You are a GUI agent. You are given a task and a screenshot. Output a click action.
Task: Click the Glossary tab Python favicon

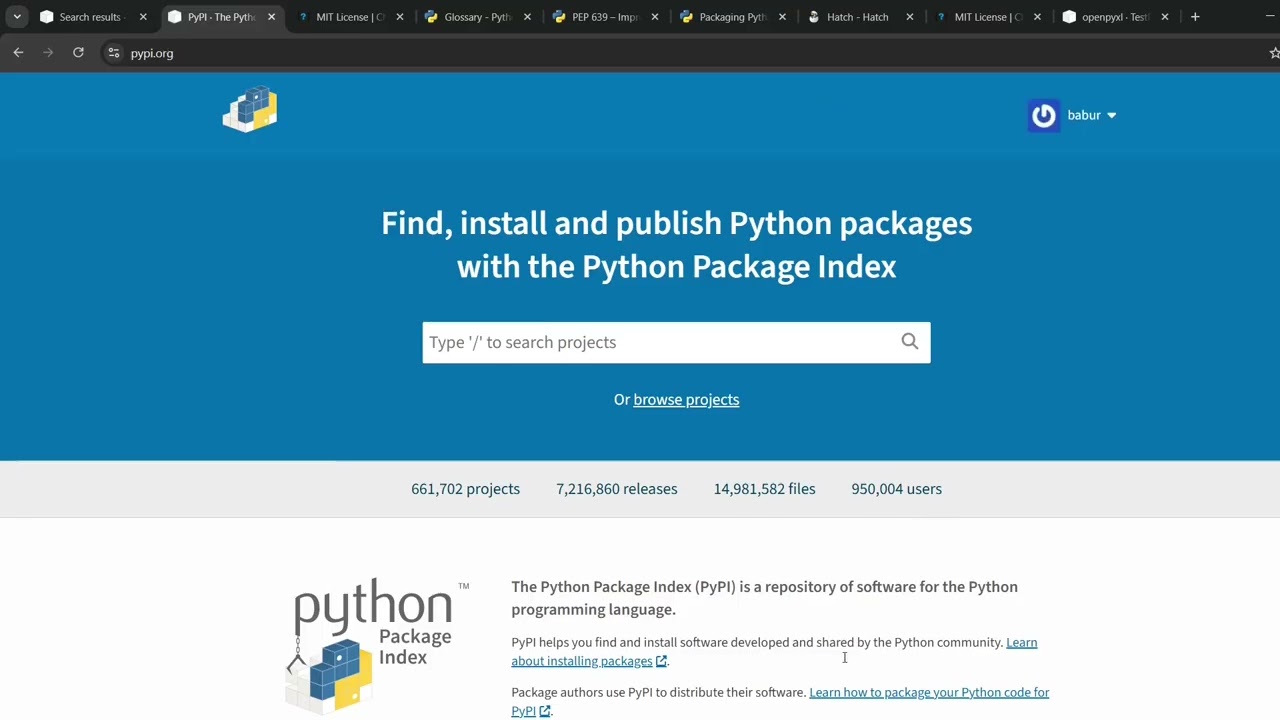pyautogui.click(x=431, y=17)
